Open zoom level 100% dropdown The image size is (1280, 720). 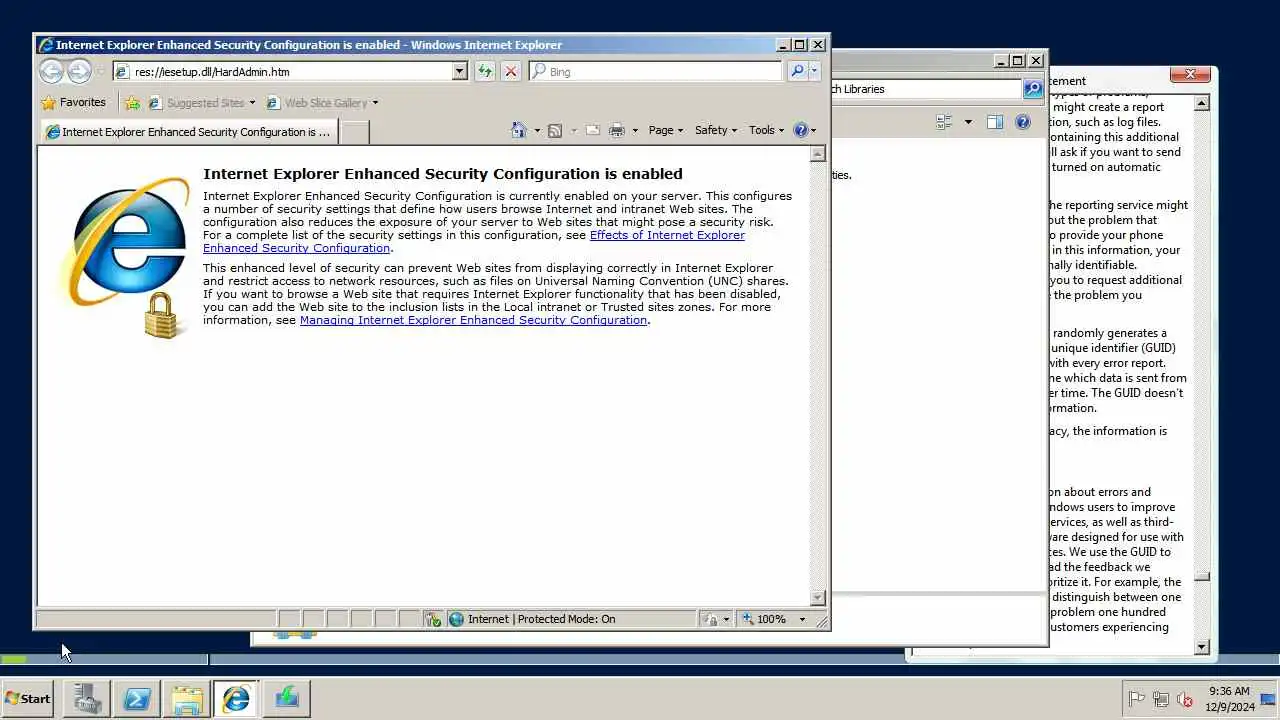801,619
